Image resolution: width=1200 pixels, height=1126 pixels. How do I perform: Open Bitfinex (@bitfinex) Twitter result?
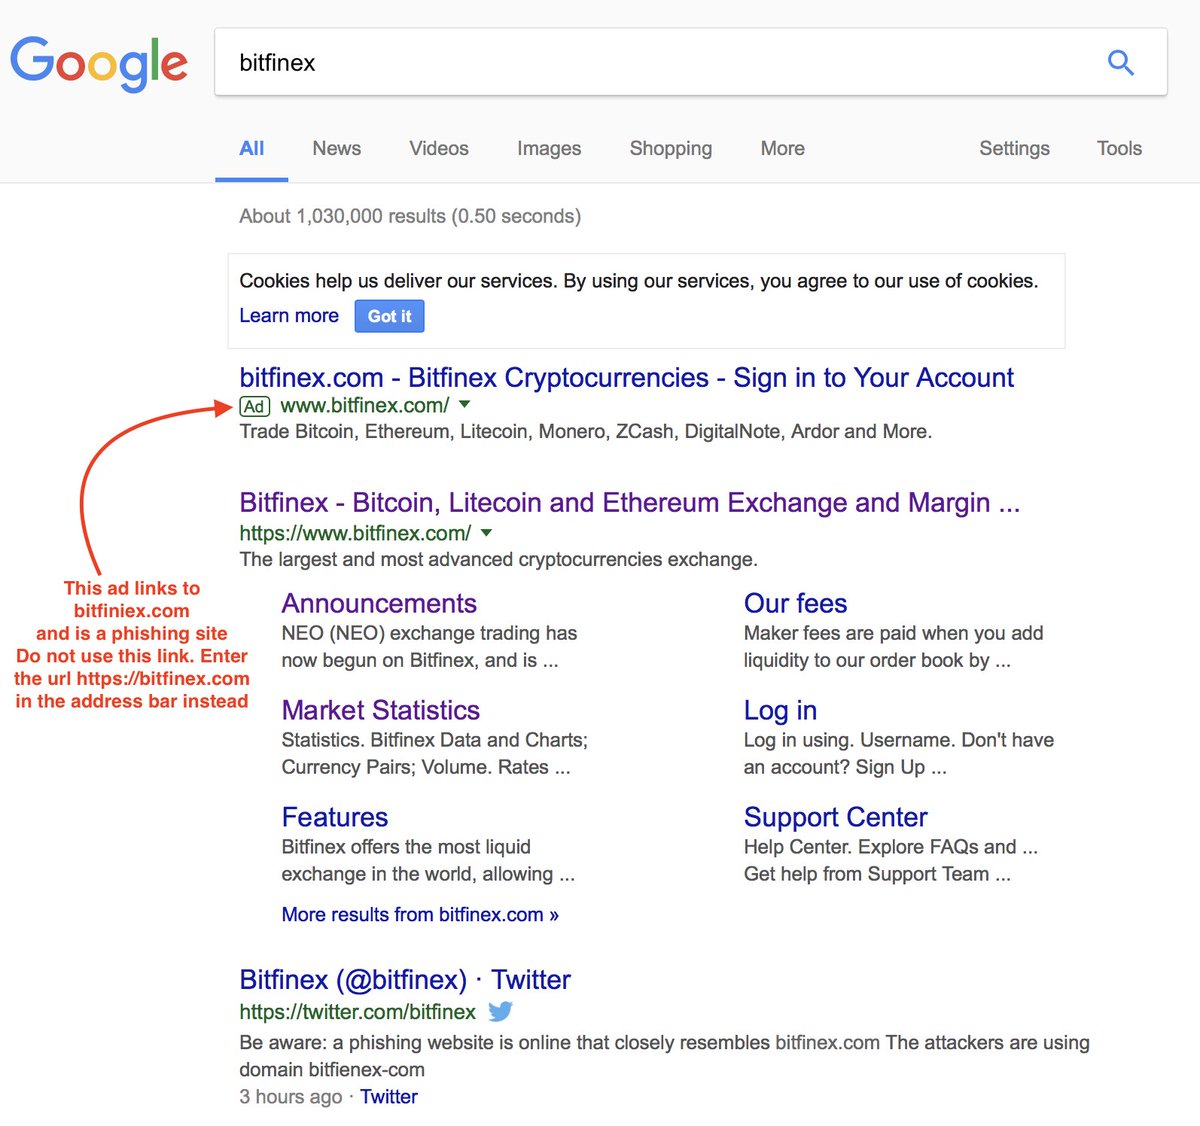click(405, 979)
